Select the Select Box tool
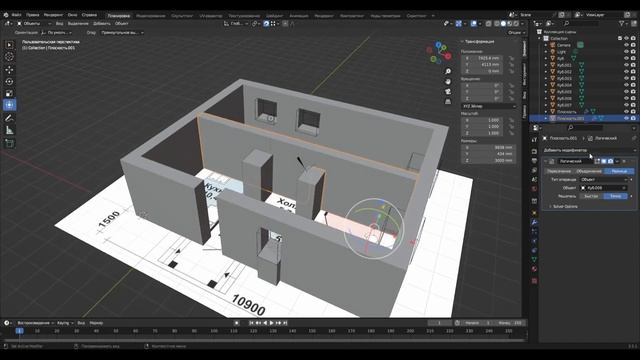640x360 pixels. 9,44
